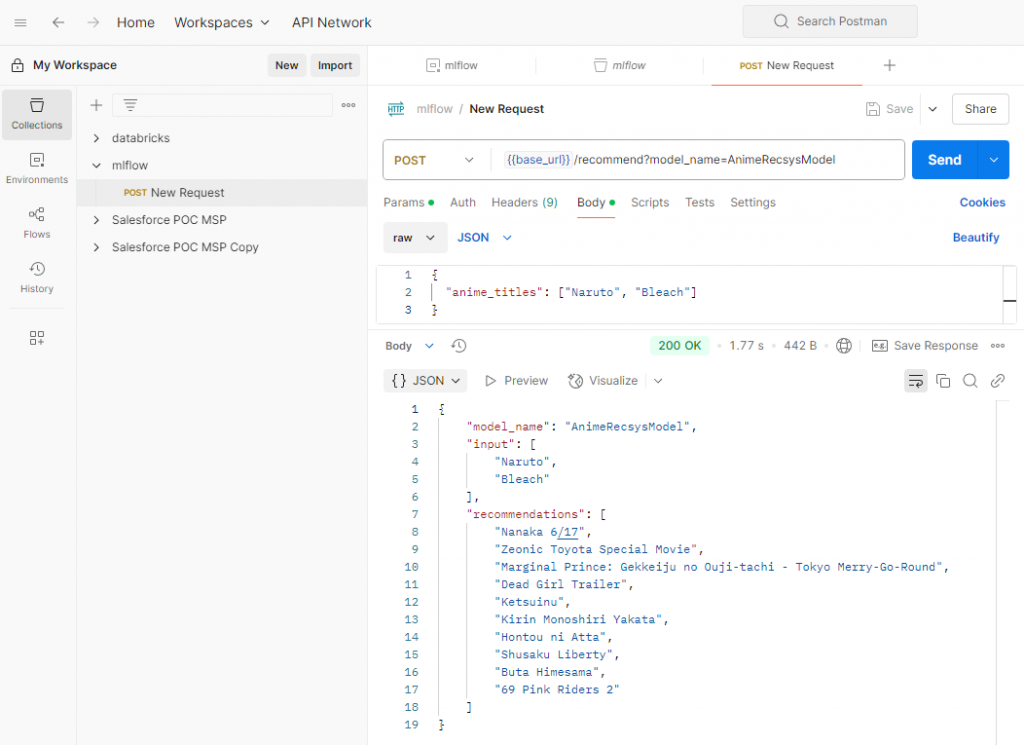
Task: Open the raw body type dropdown
Action: pos(415,238)
